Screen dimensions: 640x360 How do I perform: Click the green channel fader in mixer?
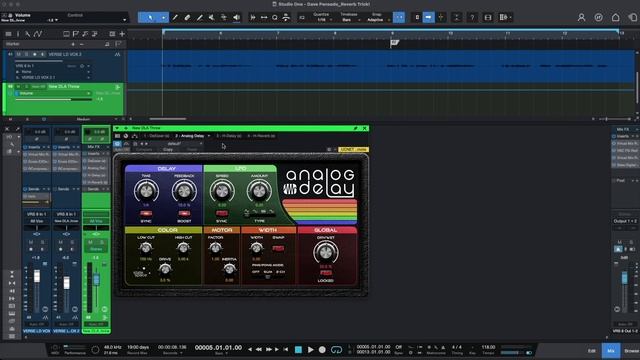[x=97, y=280]
